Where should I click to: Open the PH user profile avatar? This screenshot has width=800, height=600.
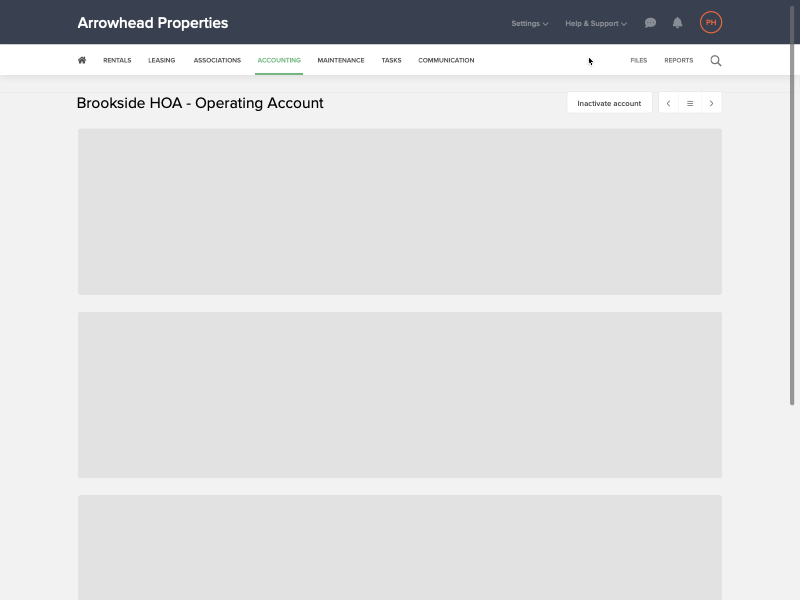(x=711, y=22)
